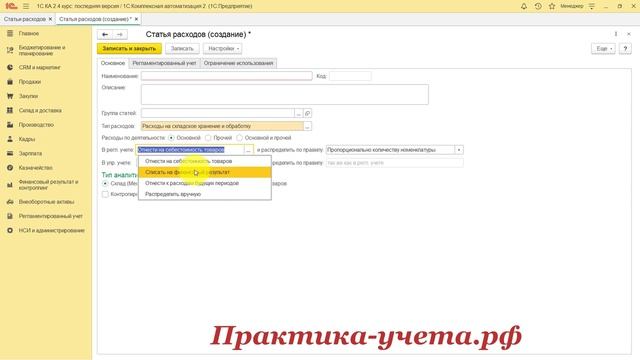This screenshot has height=360, width=640.
Task: Click the Наименование input field
Action: click(x=227, y=76)
